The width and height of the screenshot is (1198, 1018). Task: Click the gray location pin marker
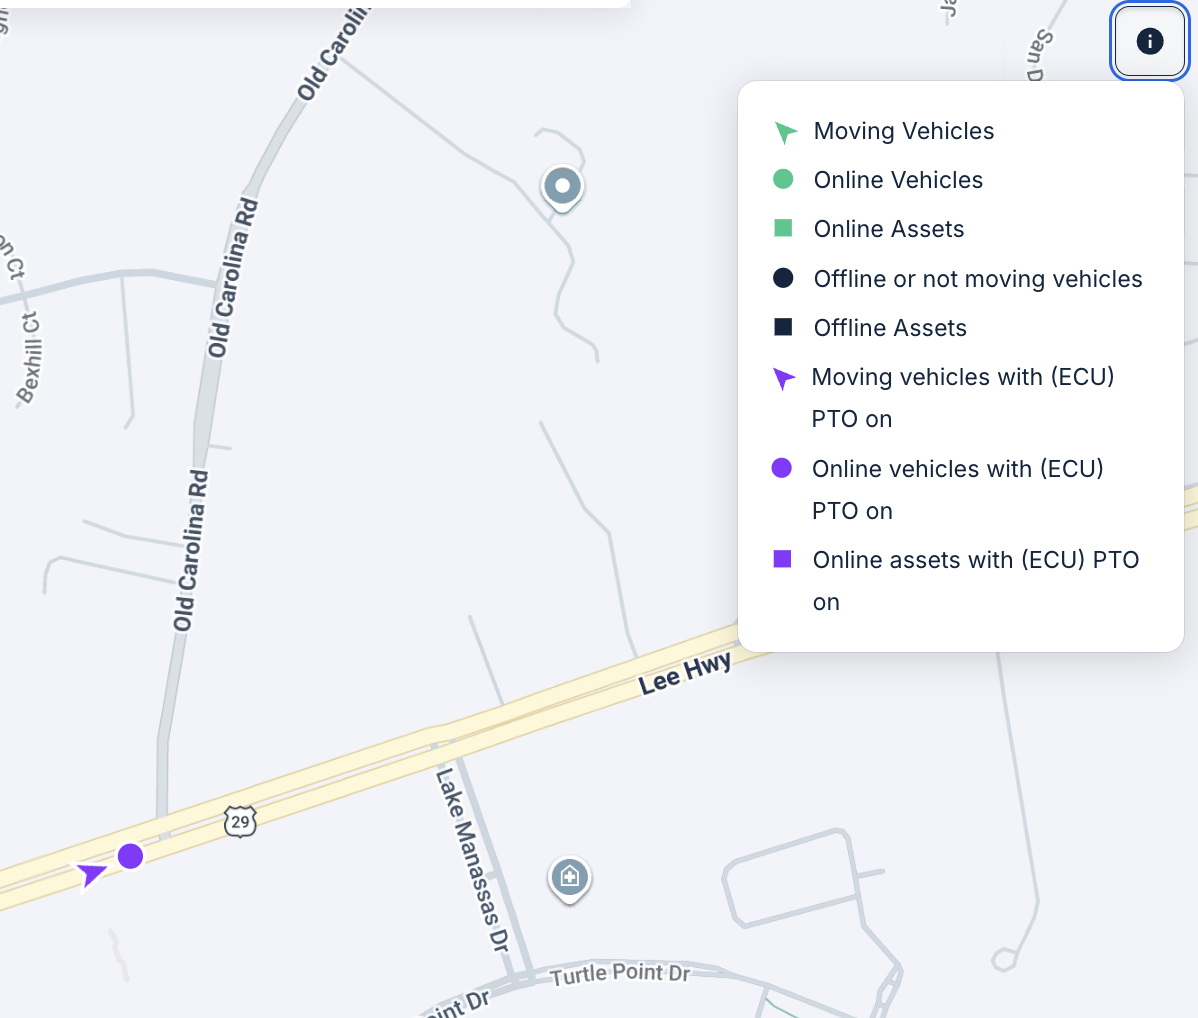pos(562,186)
